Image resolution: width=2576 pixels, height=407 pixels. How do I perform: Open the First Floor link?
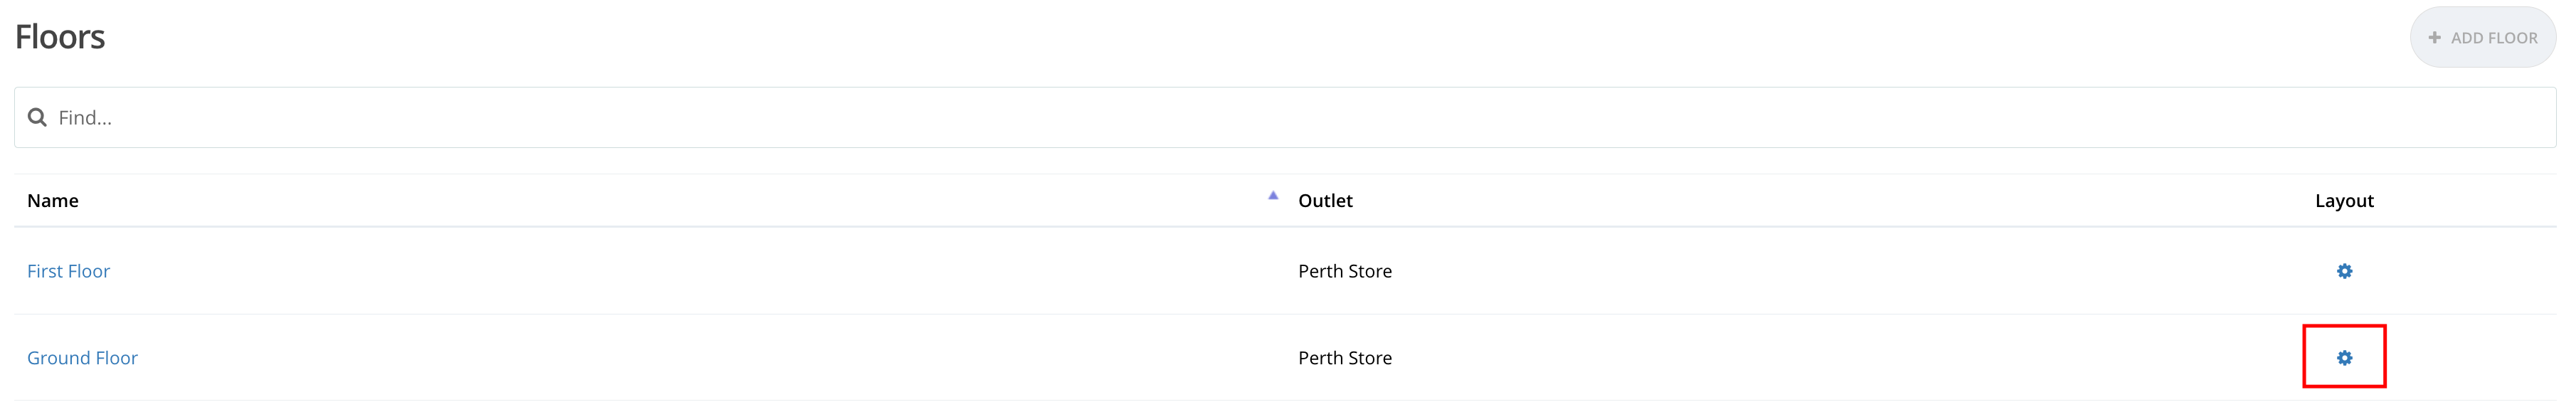(68, 271)
